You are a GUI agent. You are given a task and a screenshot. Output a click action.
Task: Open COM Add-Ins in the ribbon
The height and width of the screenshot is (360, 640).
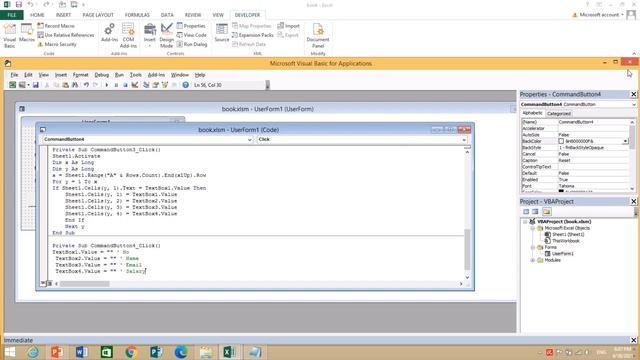coord(128,36)
